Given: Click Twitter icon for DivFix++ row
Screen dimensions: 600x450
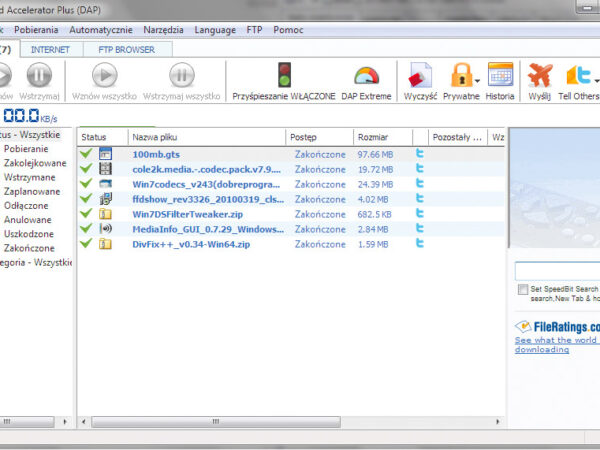Looking at the screenshot, I should point(420,244).
